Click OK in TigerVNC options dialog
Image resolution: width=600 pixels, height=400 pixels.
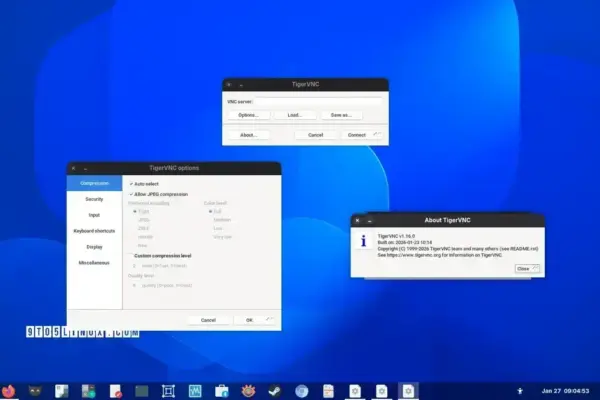[254, 320]
